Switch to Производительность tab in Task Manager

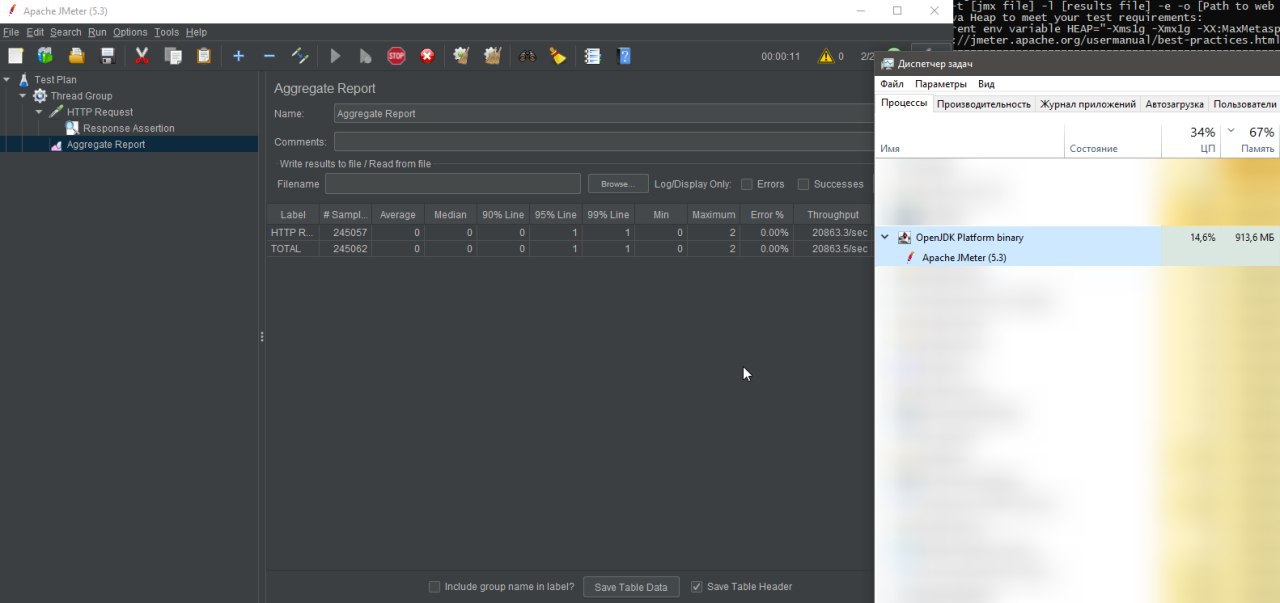tap(984, 104)
